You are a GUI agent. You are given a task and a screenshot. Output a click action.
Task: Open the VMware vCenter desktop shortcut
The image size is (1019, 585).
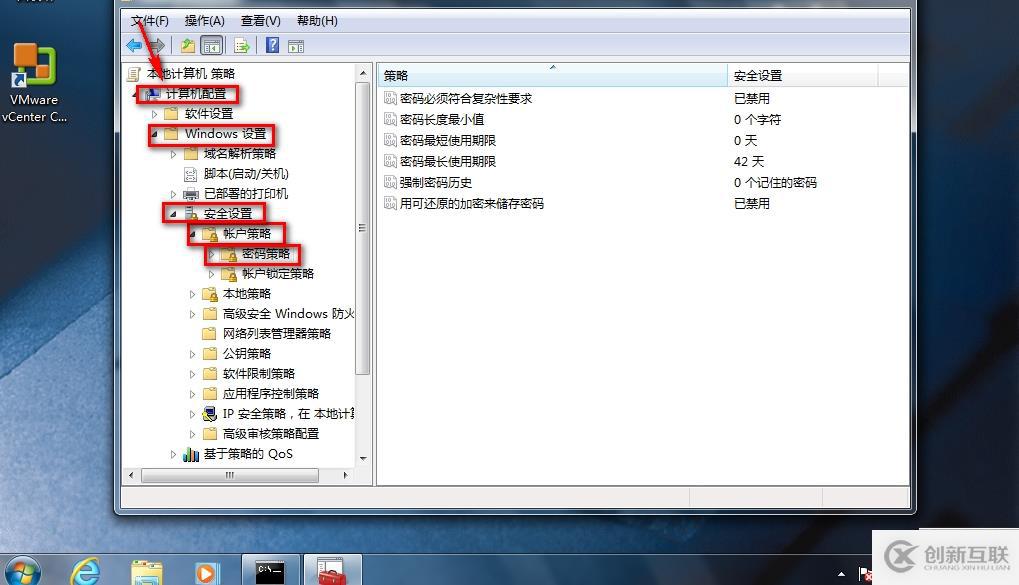pyautogui.click(x=34, y=83)
